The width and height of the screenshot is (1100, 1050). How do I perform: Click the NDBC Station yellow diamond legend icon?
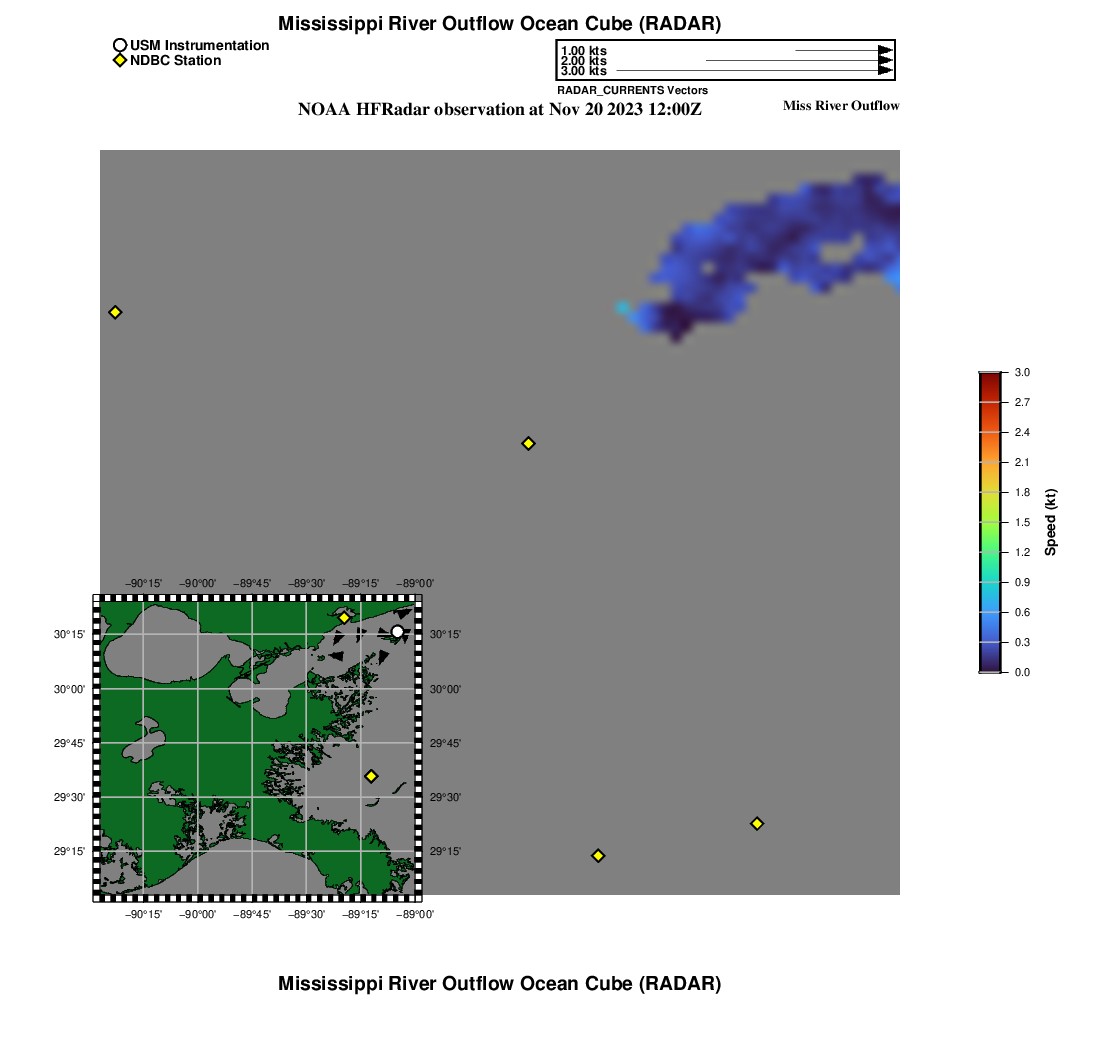pyautogui.click(x=120, y=61)
